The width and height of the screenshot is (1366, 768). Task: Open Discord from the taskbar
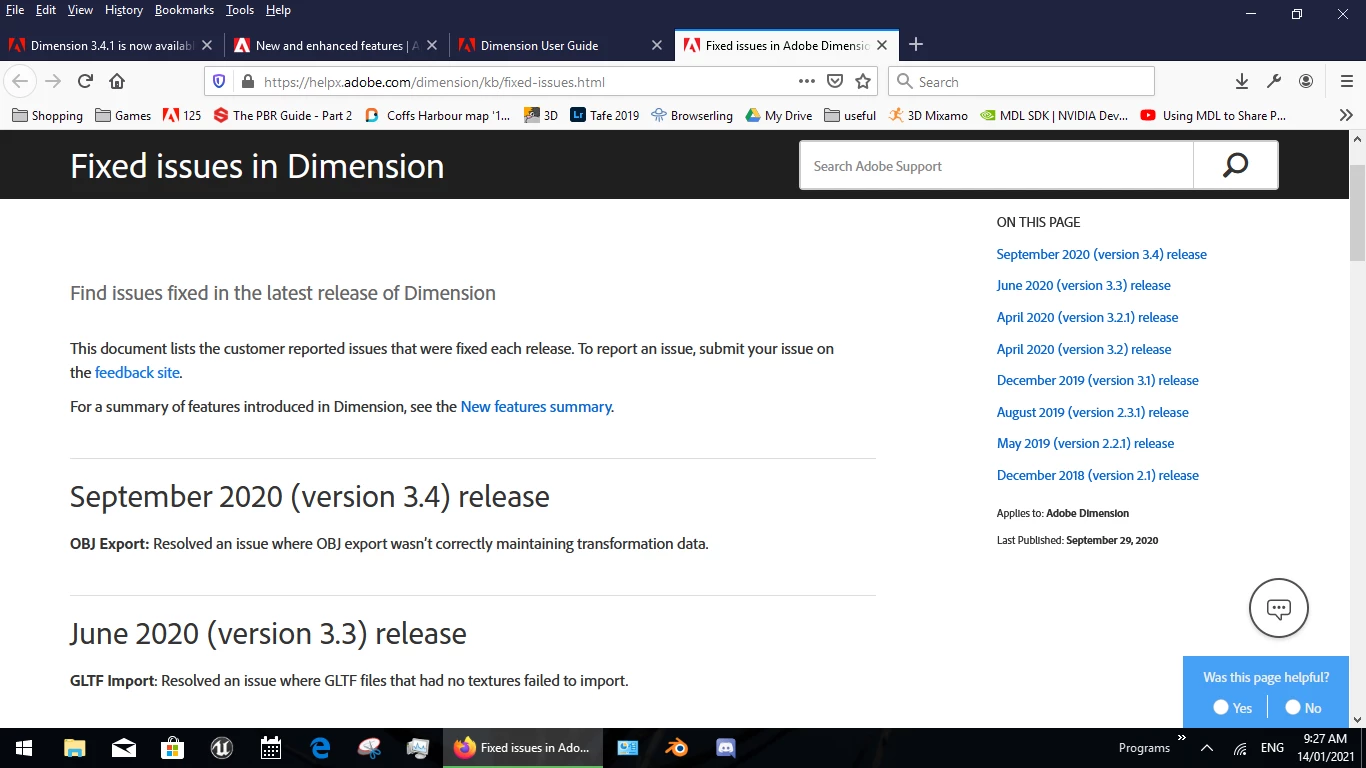(726, 747)
